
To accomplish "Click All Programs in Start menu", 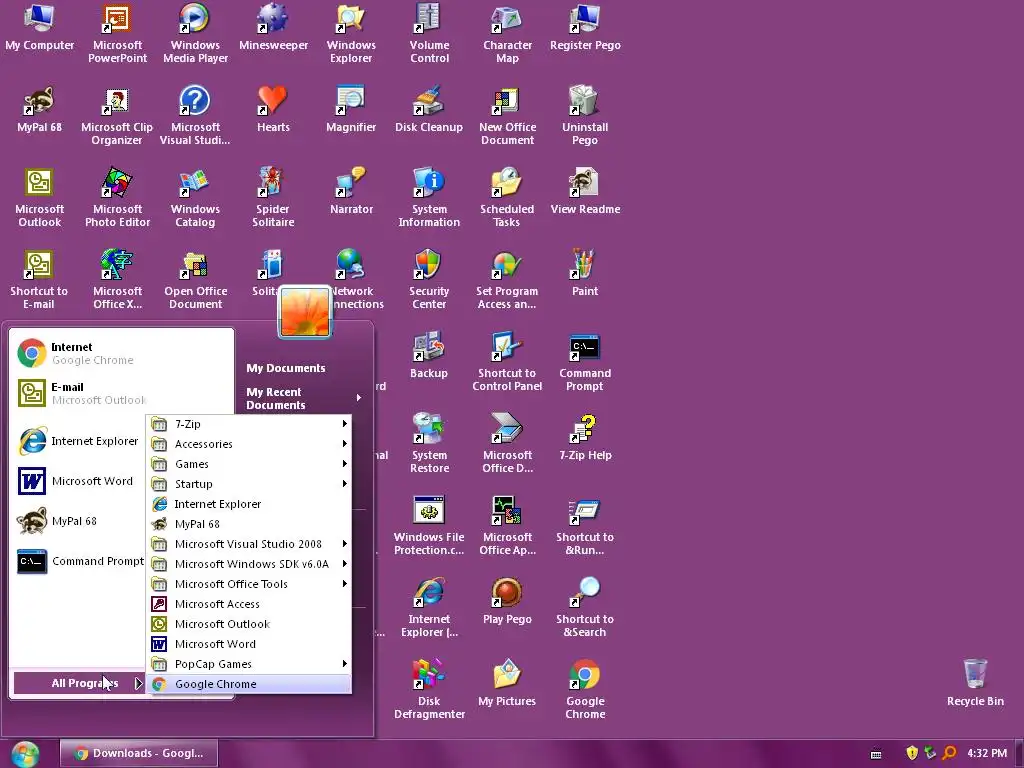I will 79,683.
